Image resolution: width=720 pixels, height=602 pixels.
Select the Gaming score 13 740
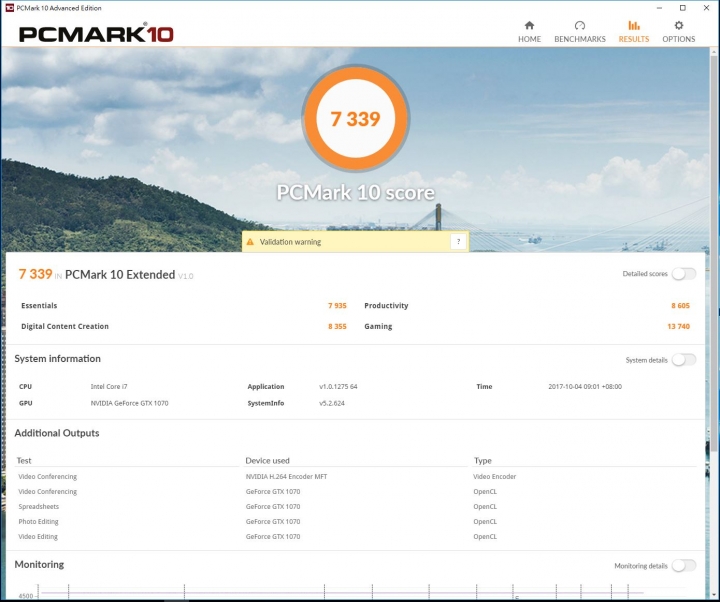coord(678,326)
